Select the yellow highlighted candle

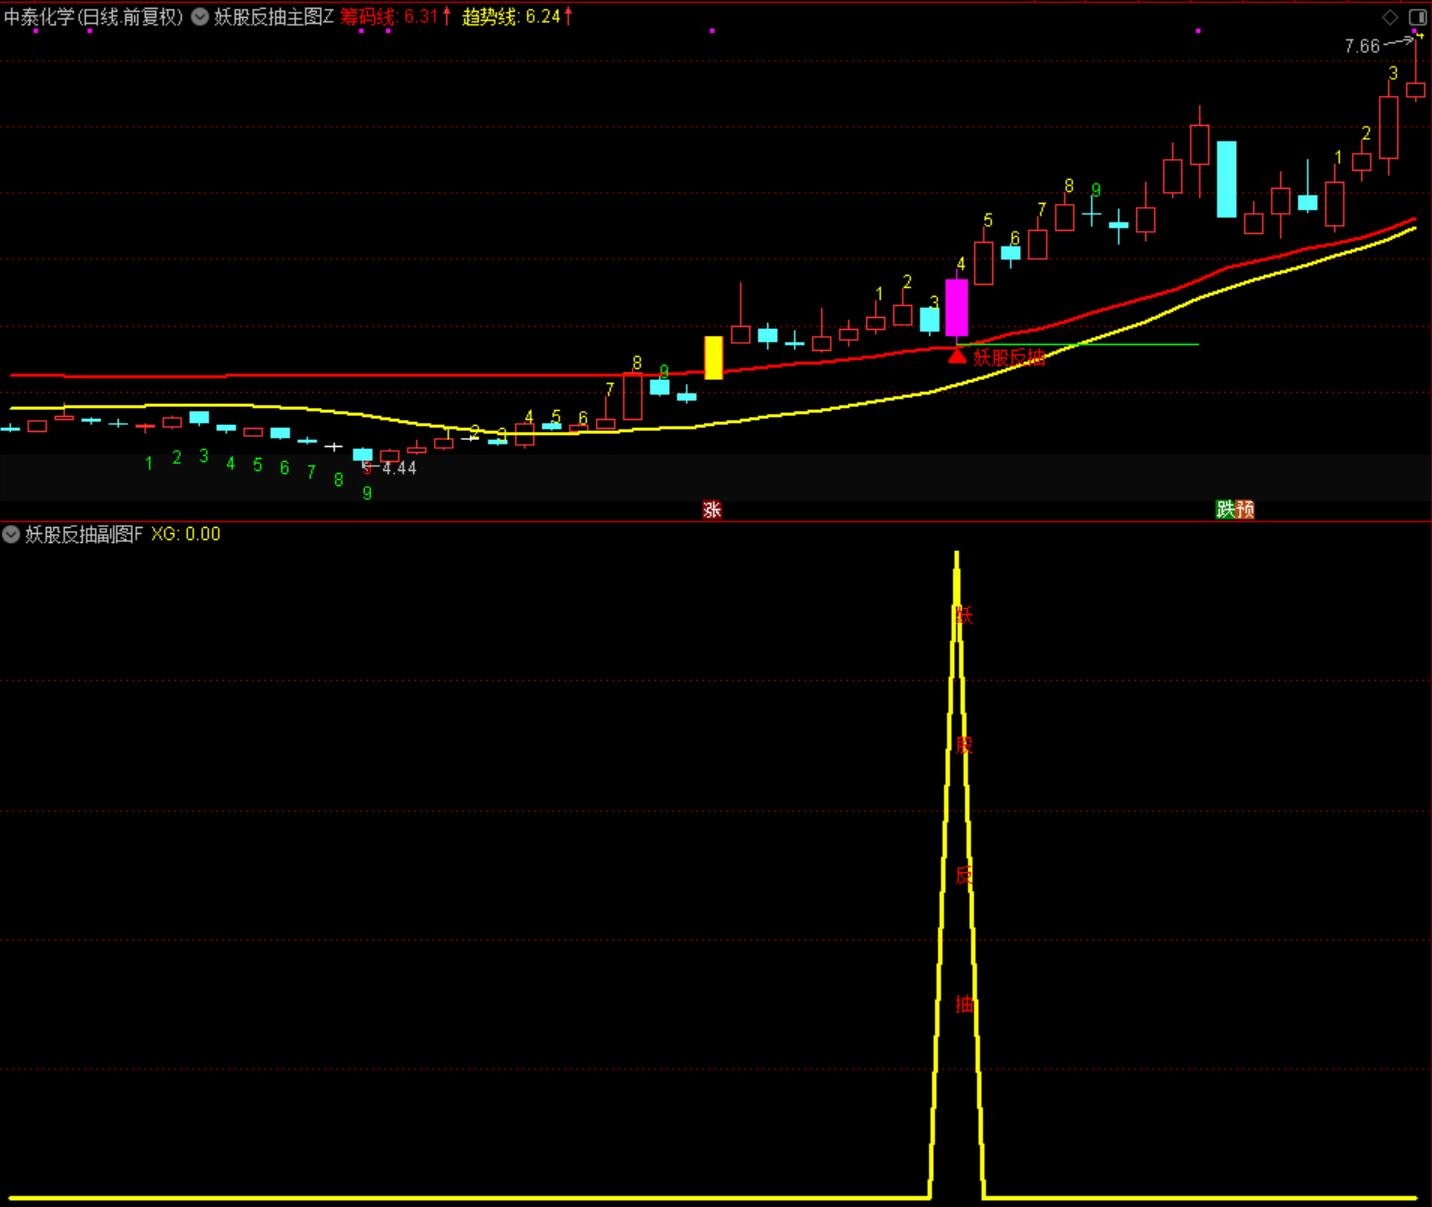tap(714, 358)
